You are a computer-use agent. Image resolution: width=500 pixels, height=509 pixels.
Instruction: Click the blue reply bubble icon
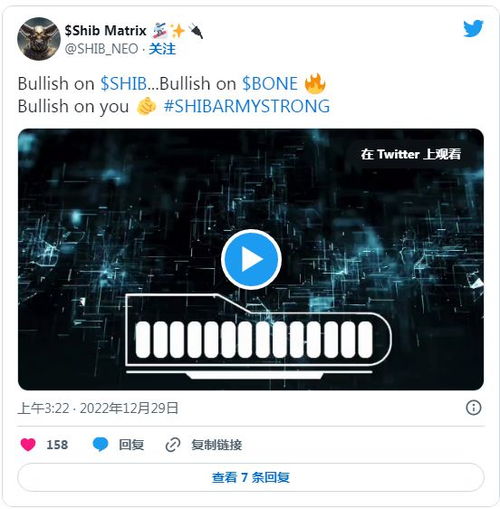[x=100, y=445]
